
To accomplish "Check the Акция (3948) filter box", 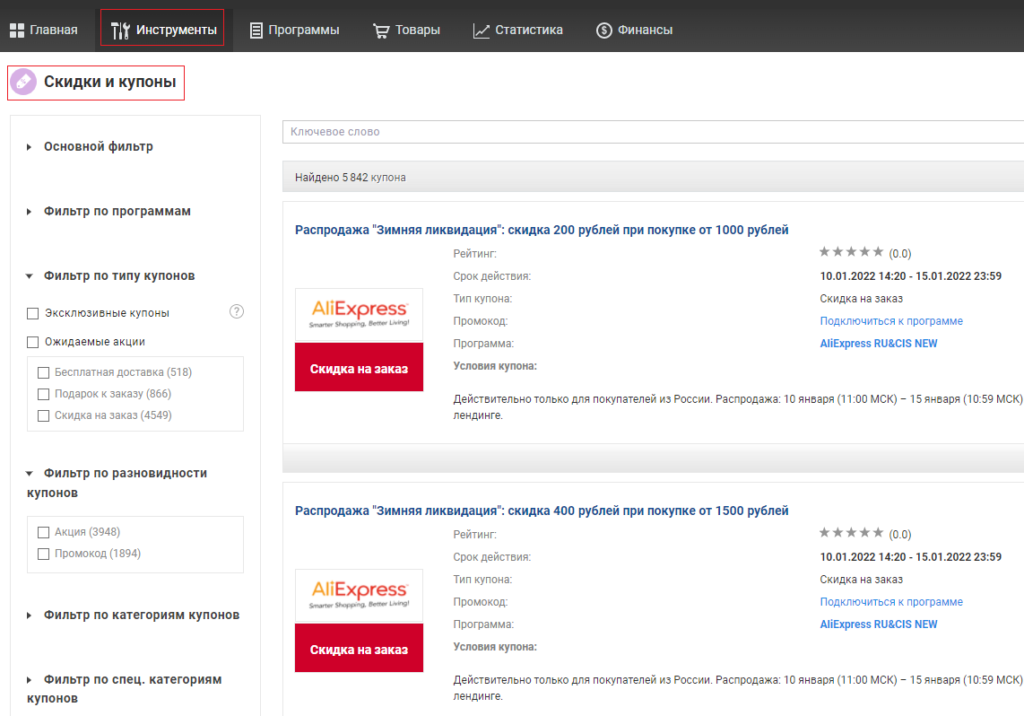I will 44,532.
